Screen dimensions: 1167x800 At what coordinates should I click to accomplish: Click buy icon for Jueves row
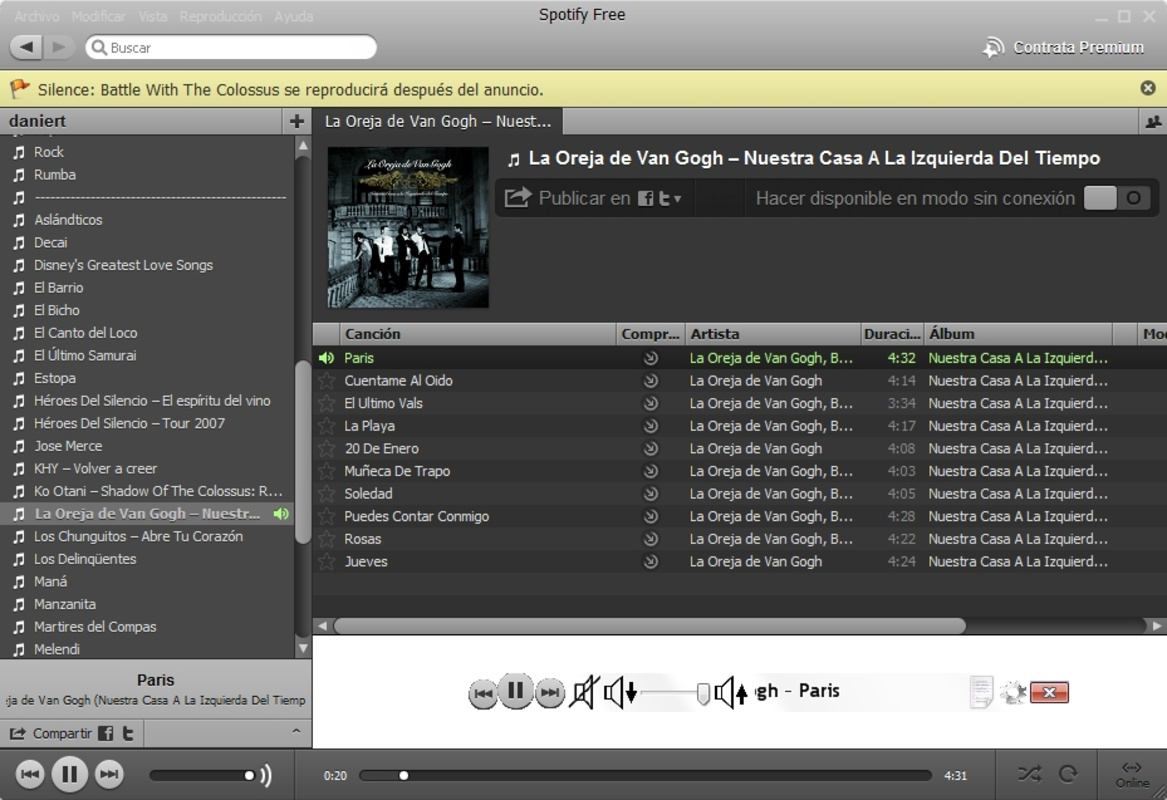point(650,561)
